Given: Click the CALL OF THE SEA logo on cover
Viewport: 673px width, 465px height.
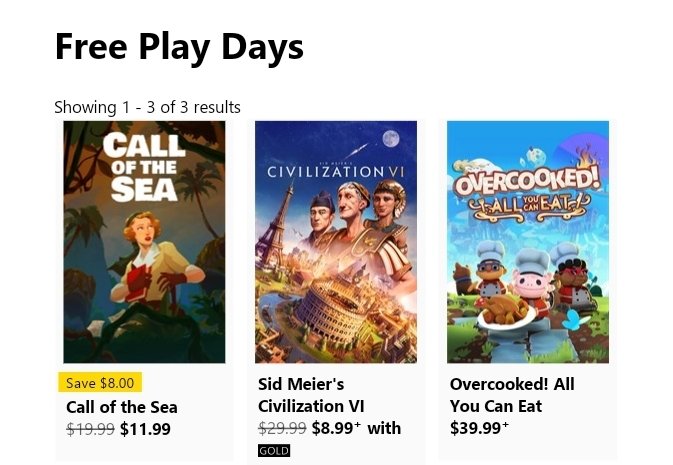Looking at the screenshot, I should [x=144, y=167].
